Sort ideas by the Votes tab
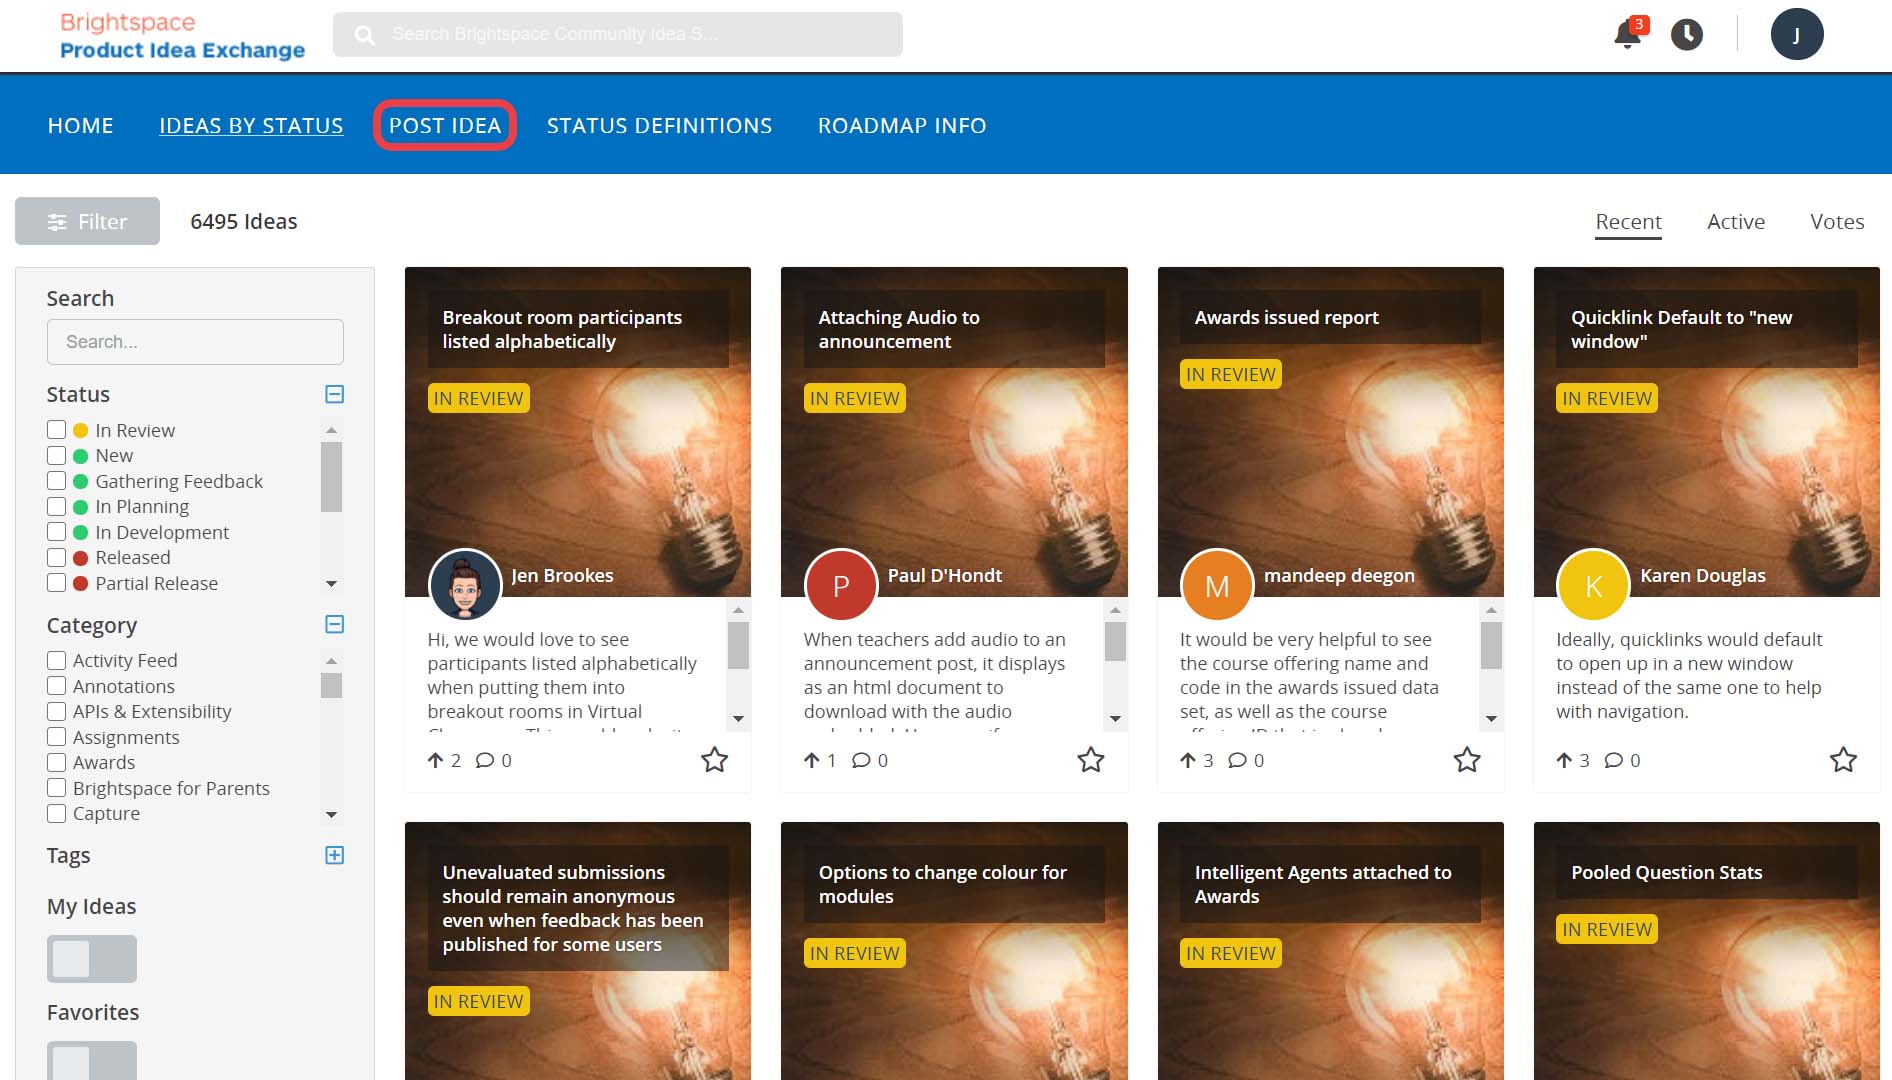The width and height of the screenshot is (1892, 1080). click(x=1836, y=222)
